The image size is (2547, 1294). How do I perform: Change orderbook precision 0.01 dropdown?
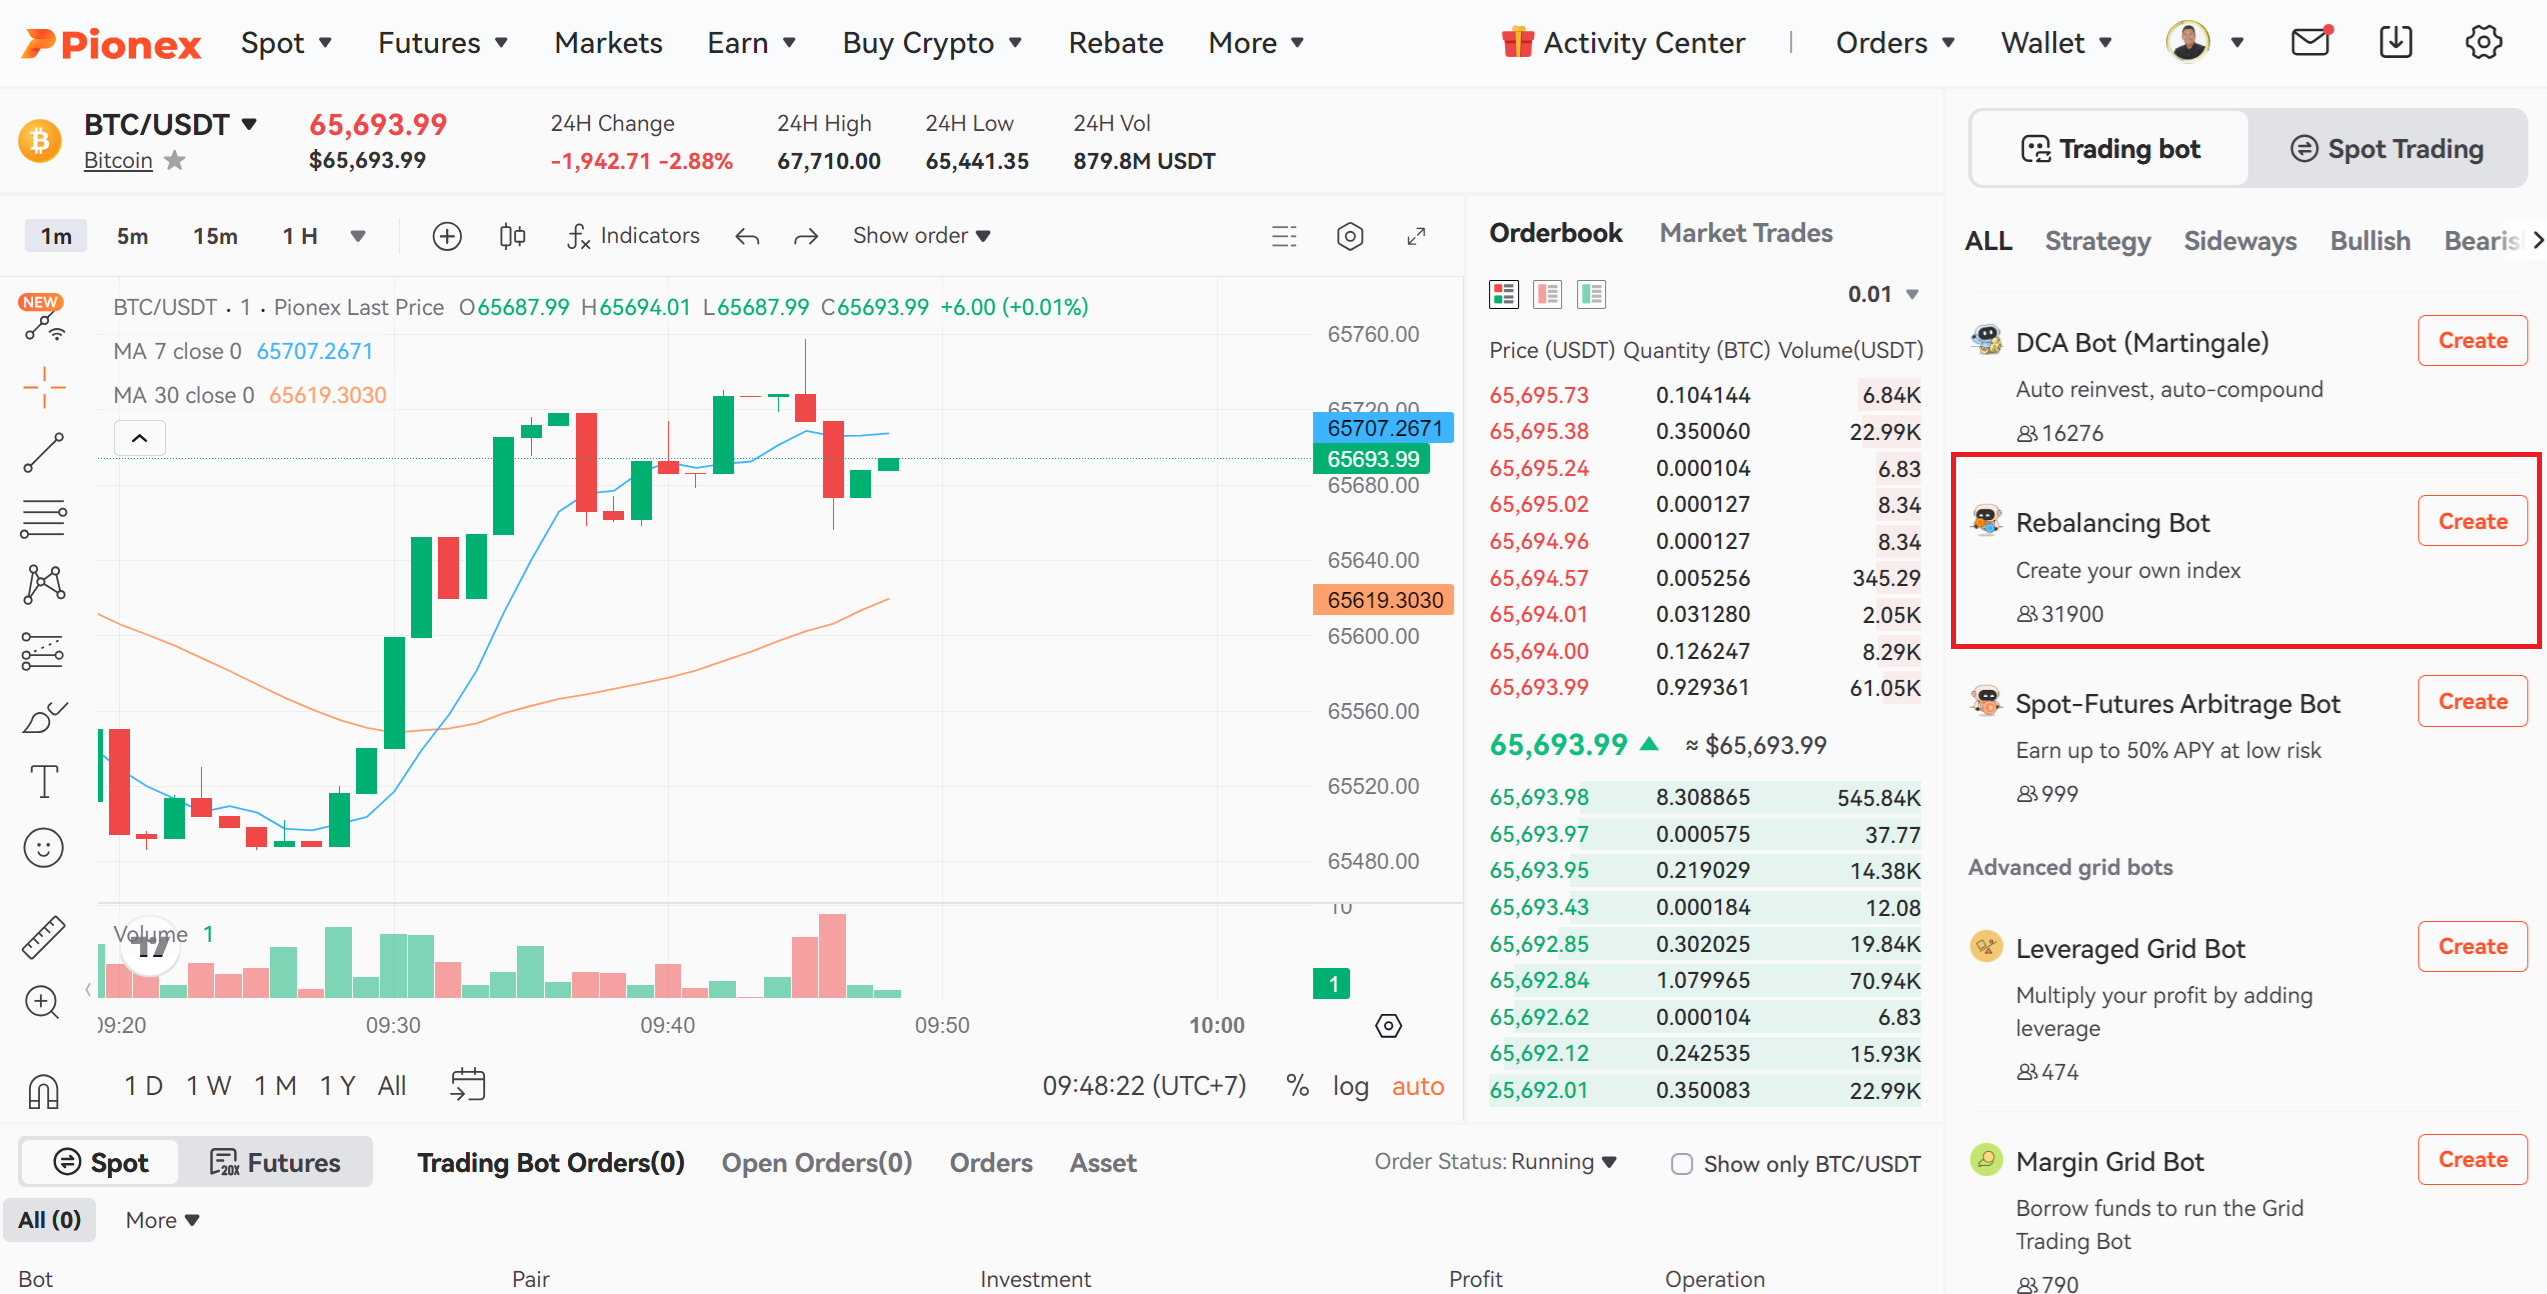[x=1884, y=294]
